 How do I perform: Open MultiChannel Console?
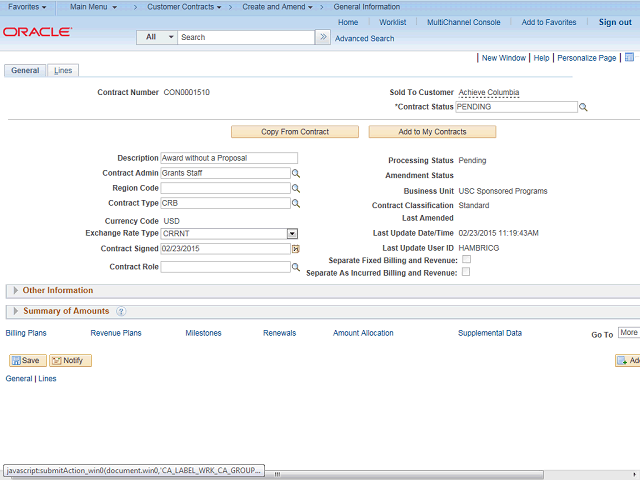[464, 22]
